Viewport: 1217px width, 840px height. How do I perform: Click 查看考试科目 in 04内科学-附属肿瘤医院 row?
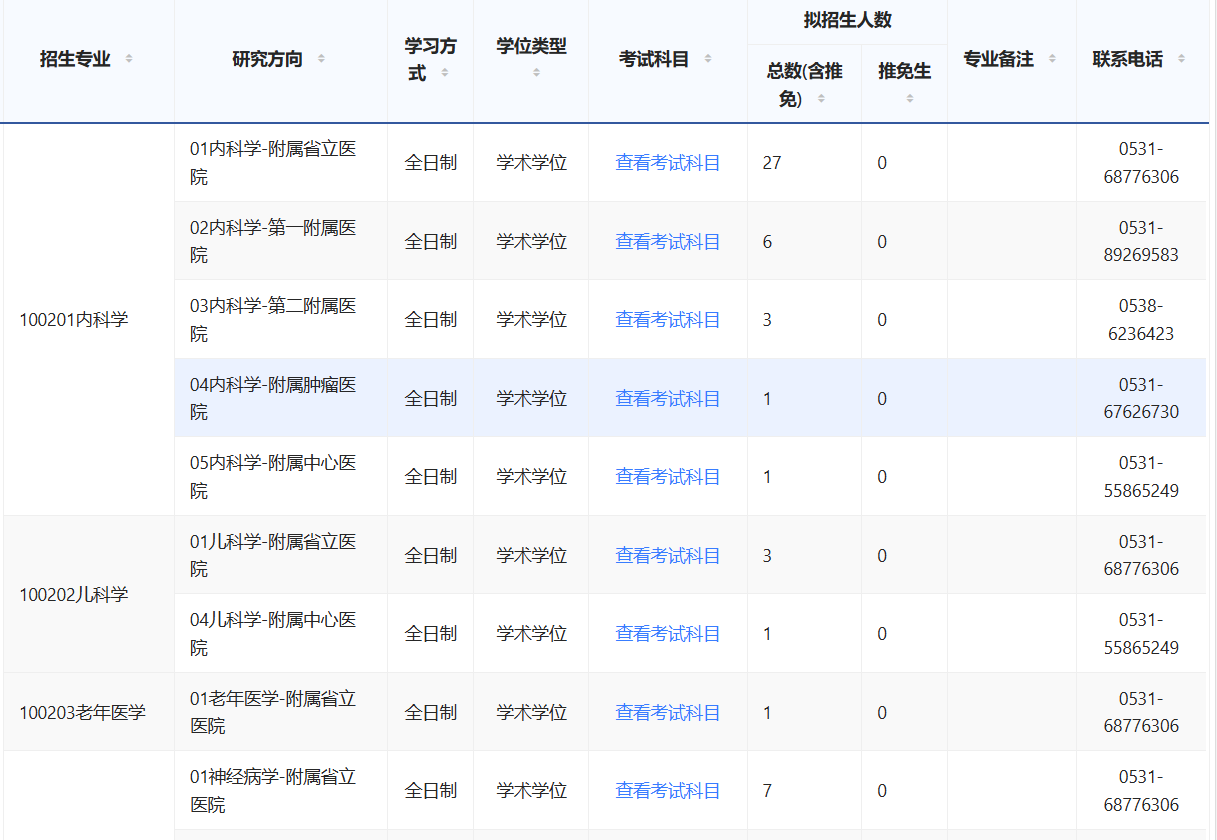(x=667, y=398)
